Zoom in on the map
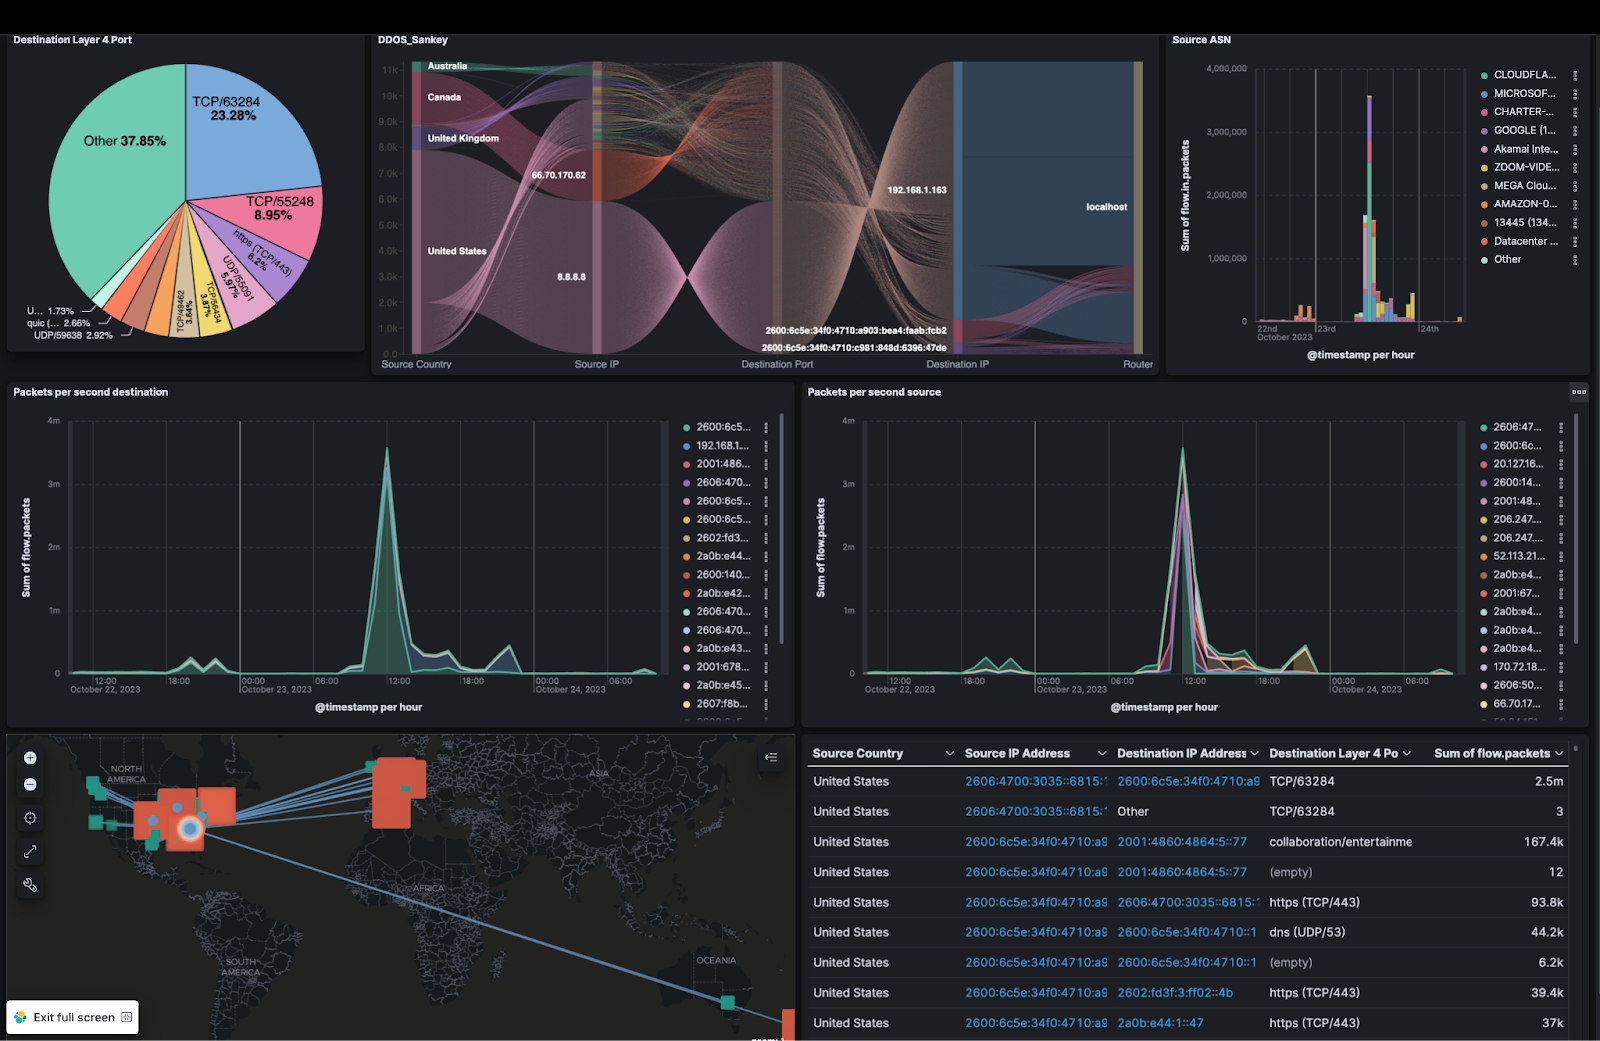Image resolution: width=1600 pixels, height=1041 pixels. pyautogui.click(x=30, y=758)
